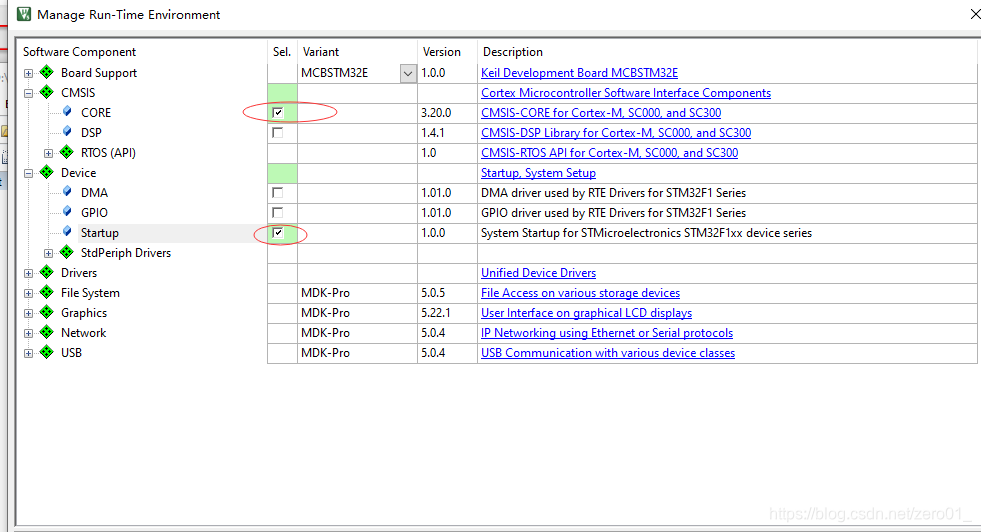Viewport: 981px width, 532px height.
Task: Click the Device green diamond icon
Action: click(x=47, y=173)
